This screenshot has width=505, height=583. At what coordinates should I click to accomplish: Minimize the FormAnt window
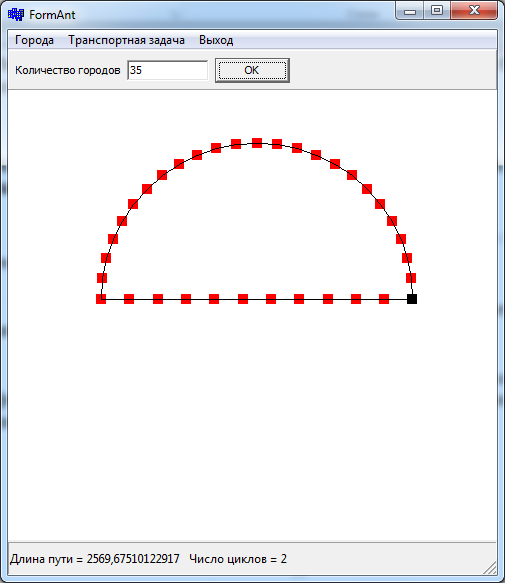tap(410, 11)
